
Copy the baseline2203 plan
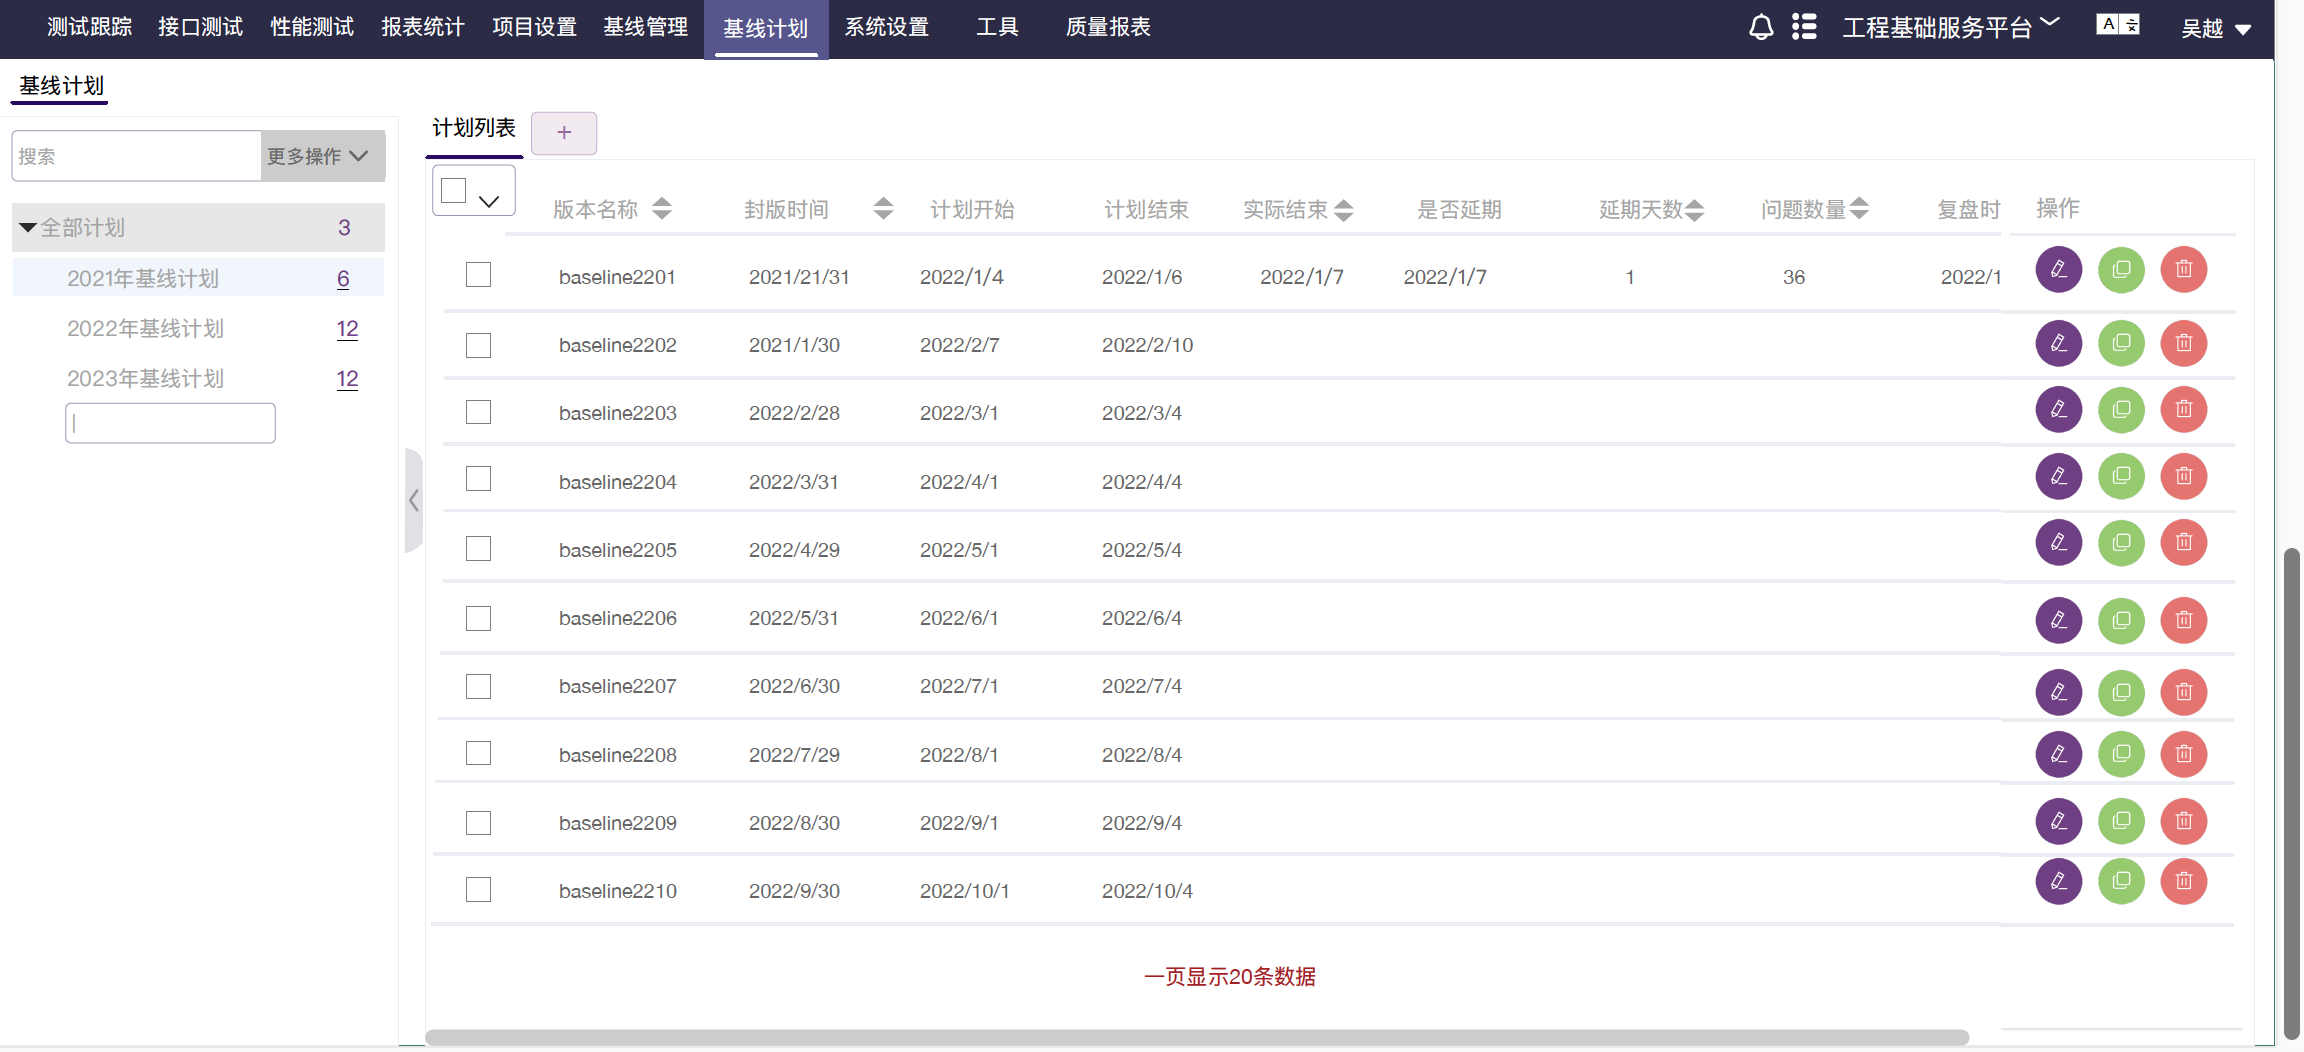coord(2121,410)
